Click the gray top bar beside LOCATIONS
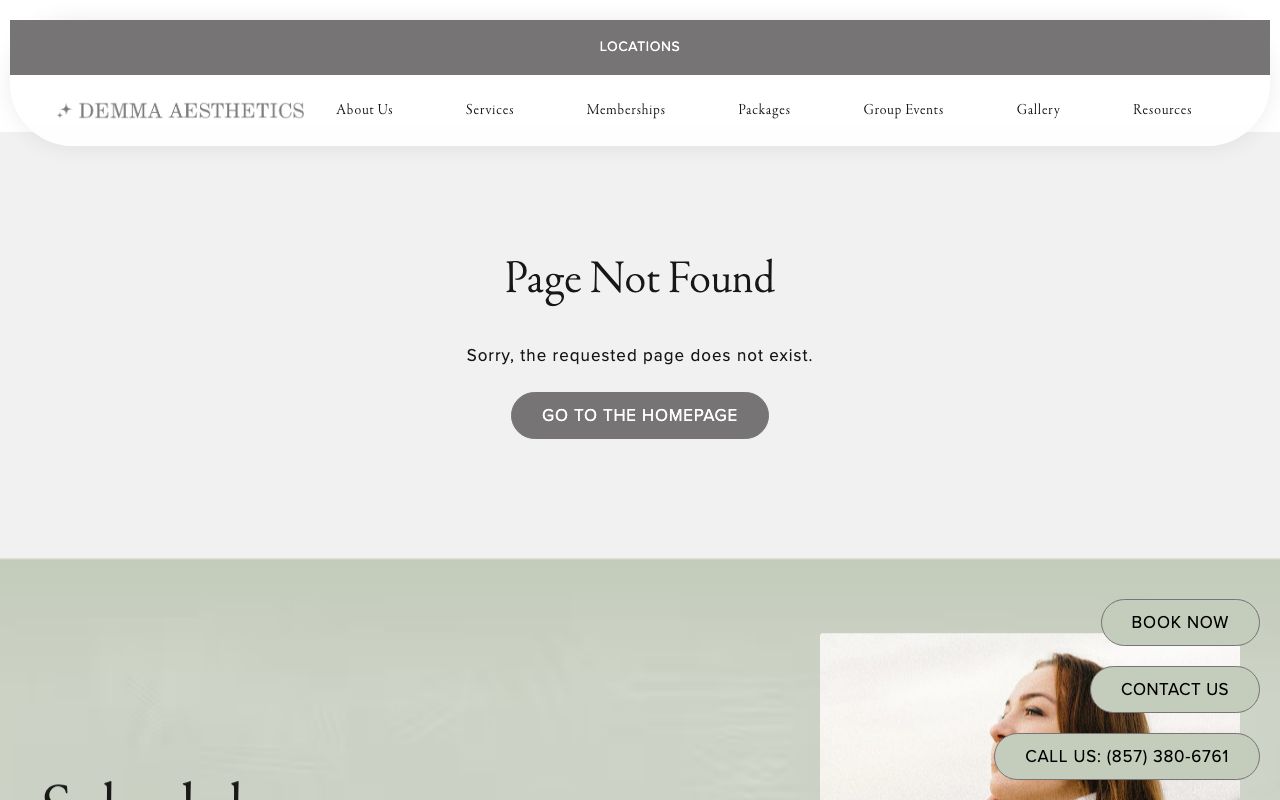 (300, 47)
